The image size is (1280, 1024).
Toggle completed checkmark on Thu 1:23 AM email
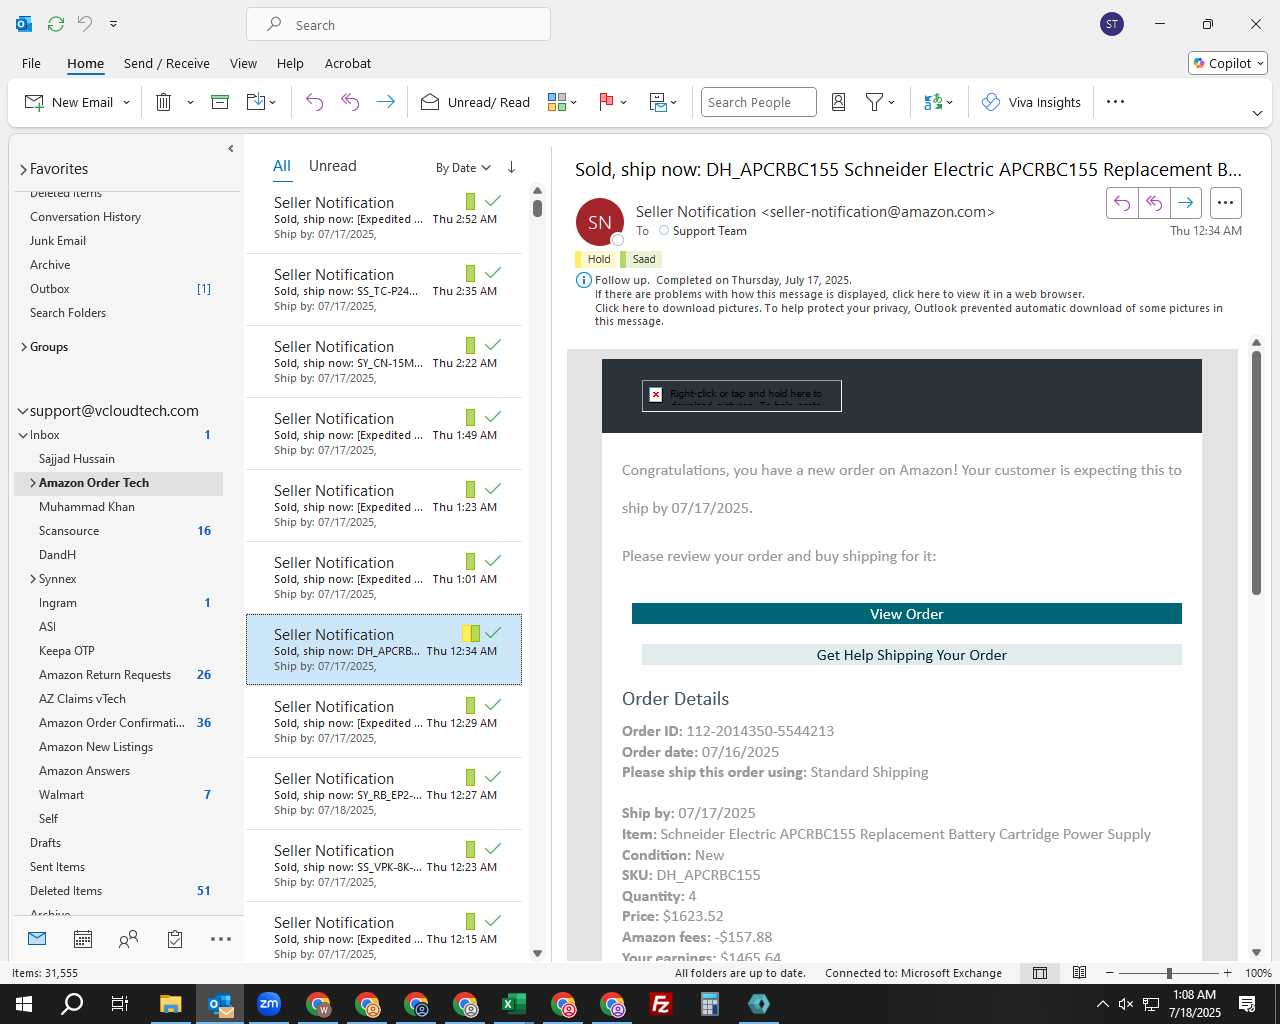[x=493, y=489]
